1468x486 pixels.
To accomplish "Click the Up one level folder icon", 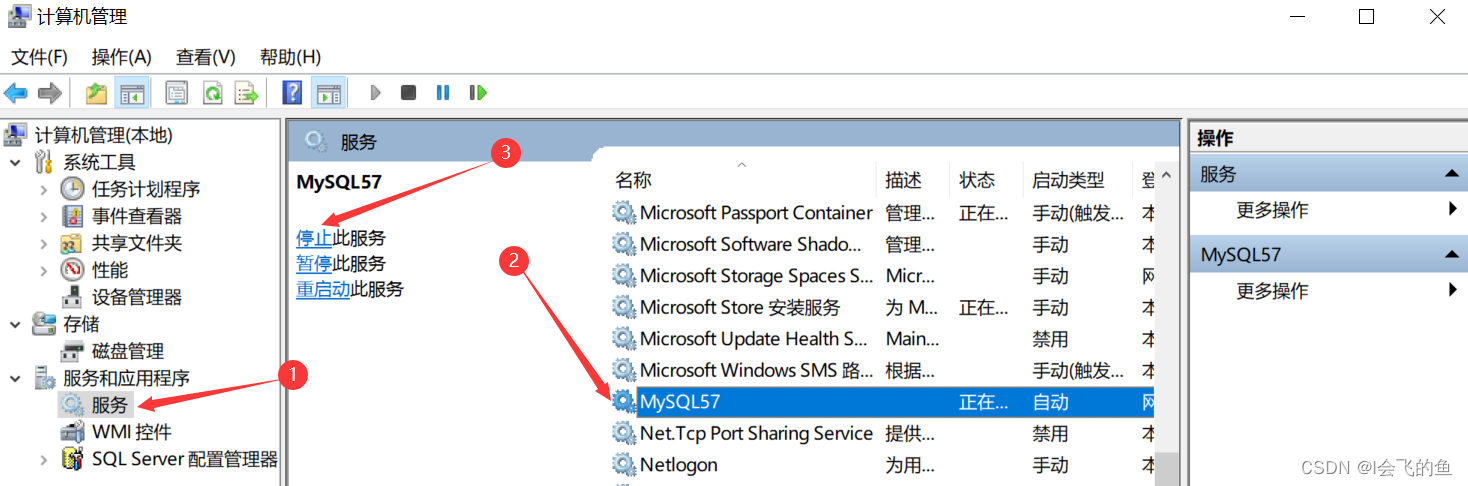I will click(96, 93).
